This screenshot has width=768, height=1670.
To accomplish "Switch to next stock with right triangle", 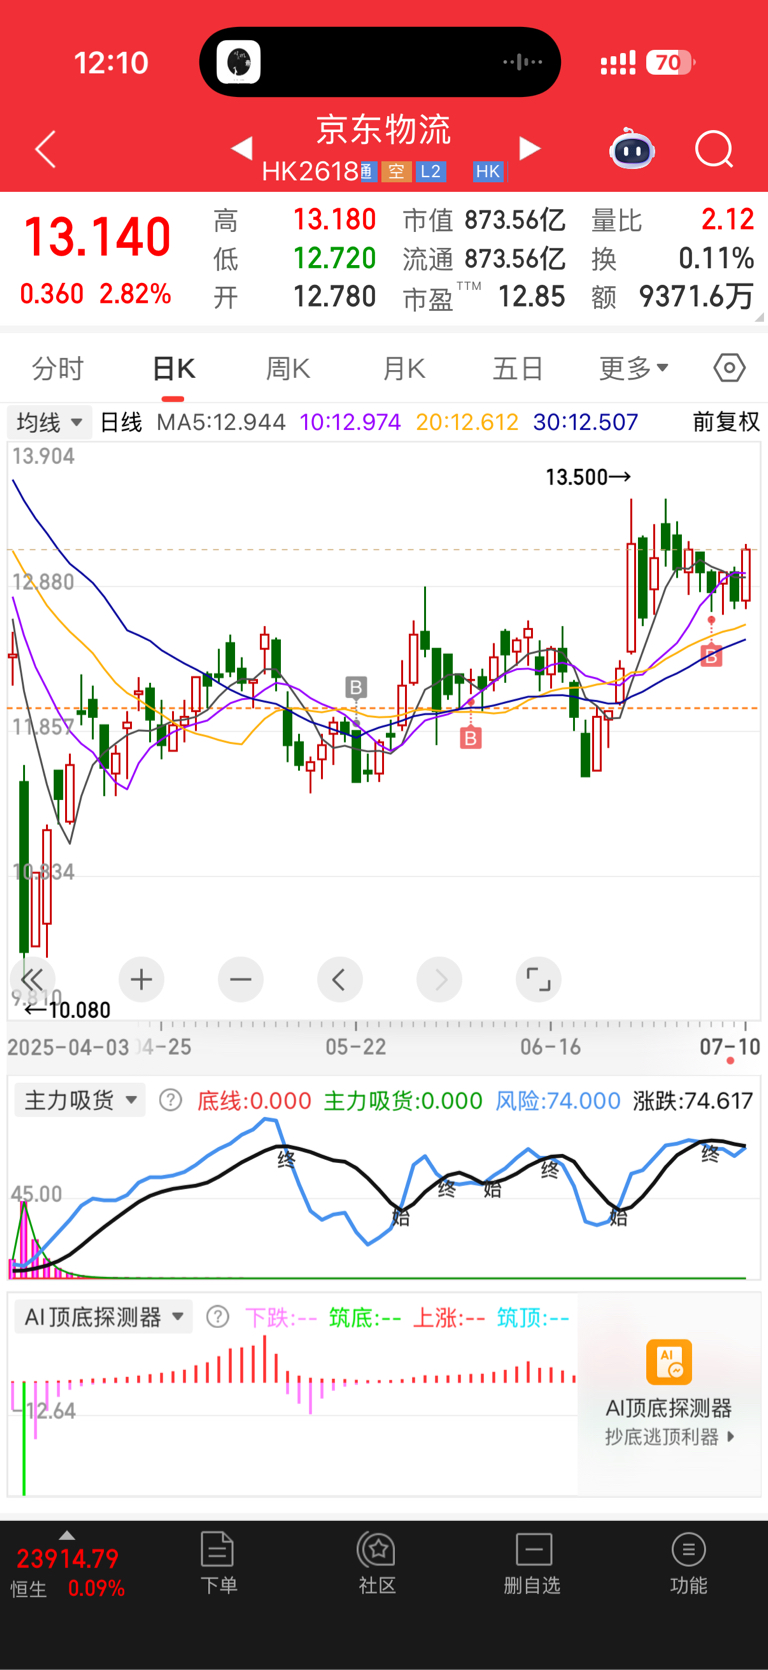I will point(530,149).
